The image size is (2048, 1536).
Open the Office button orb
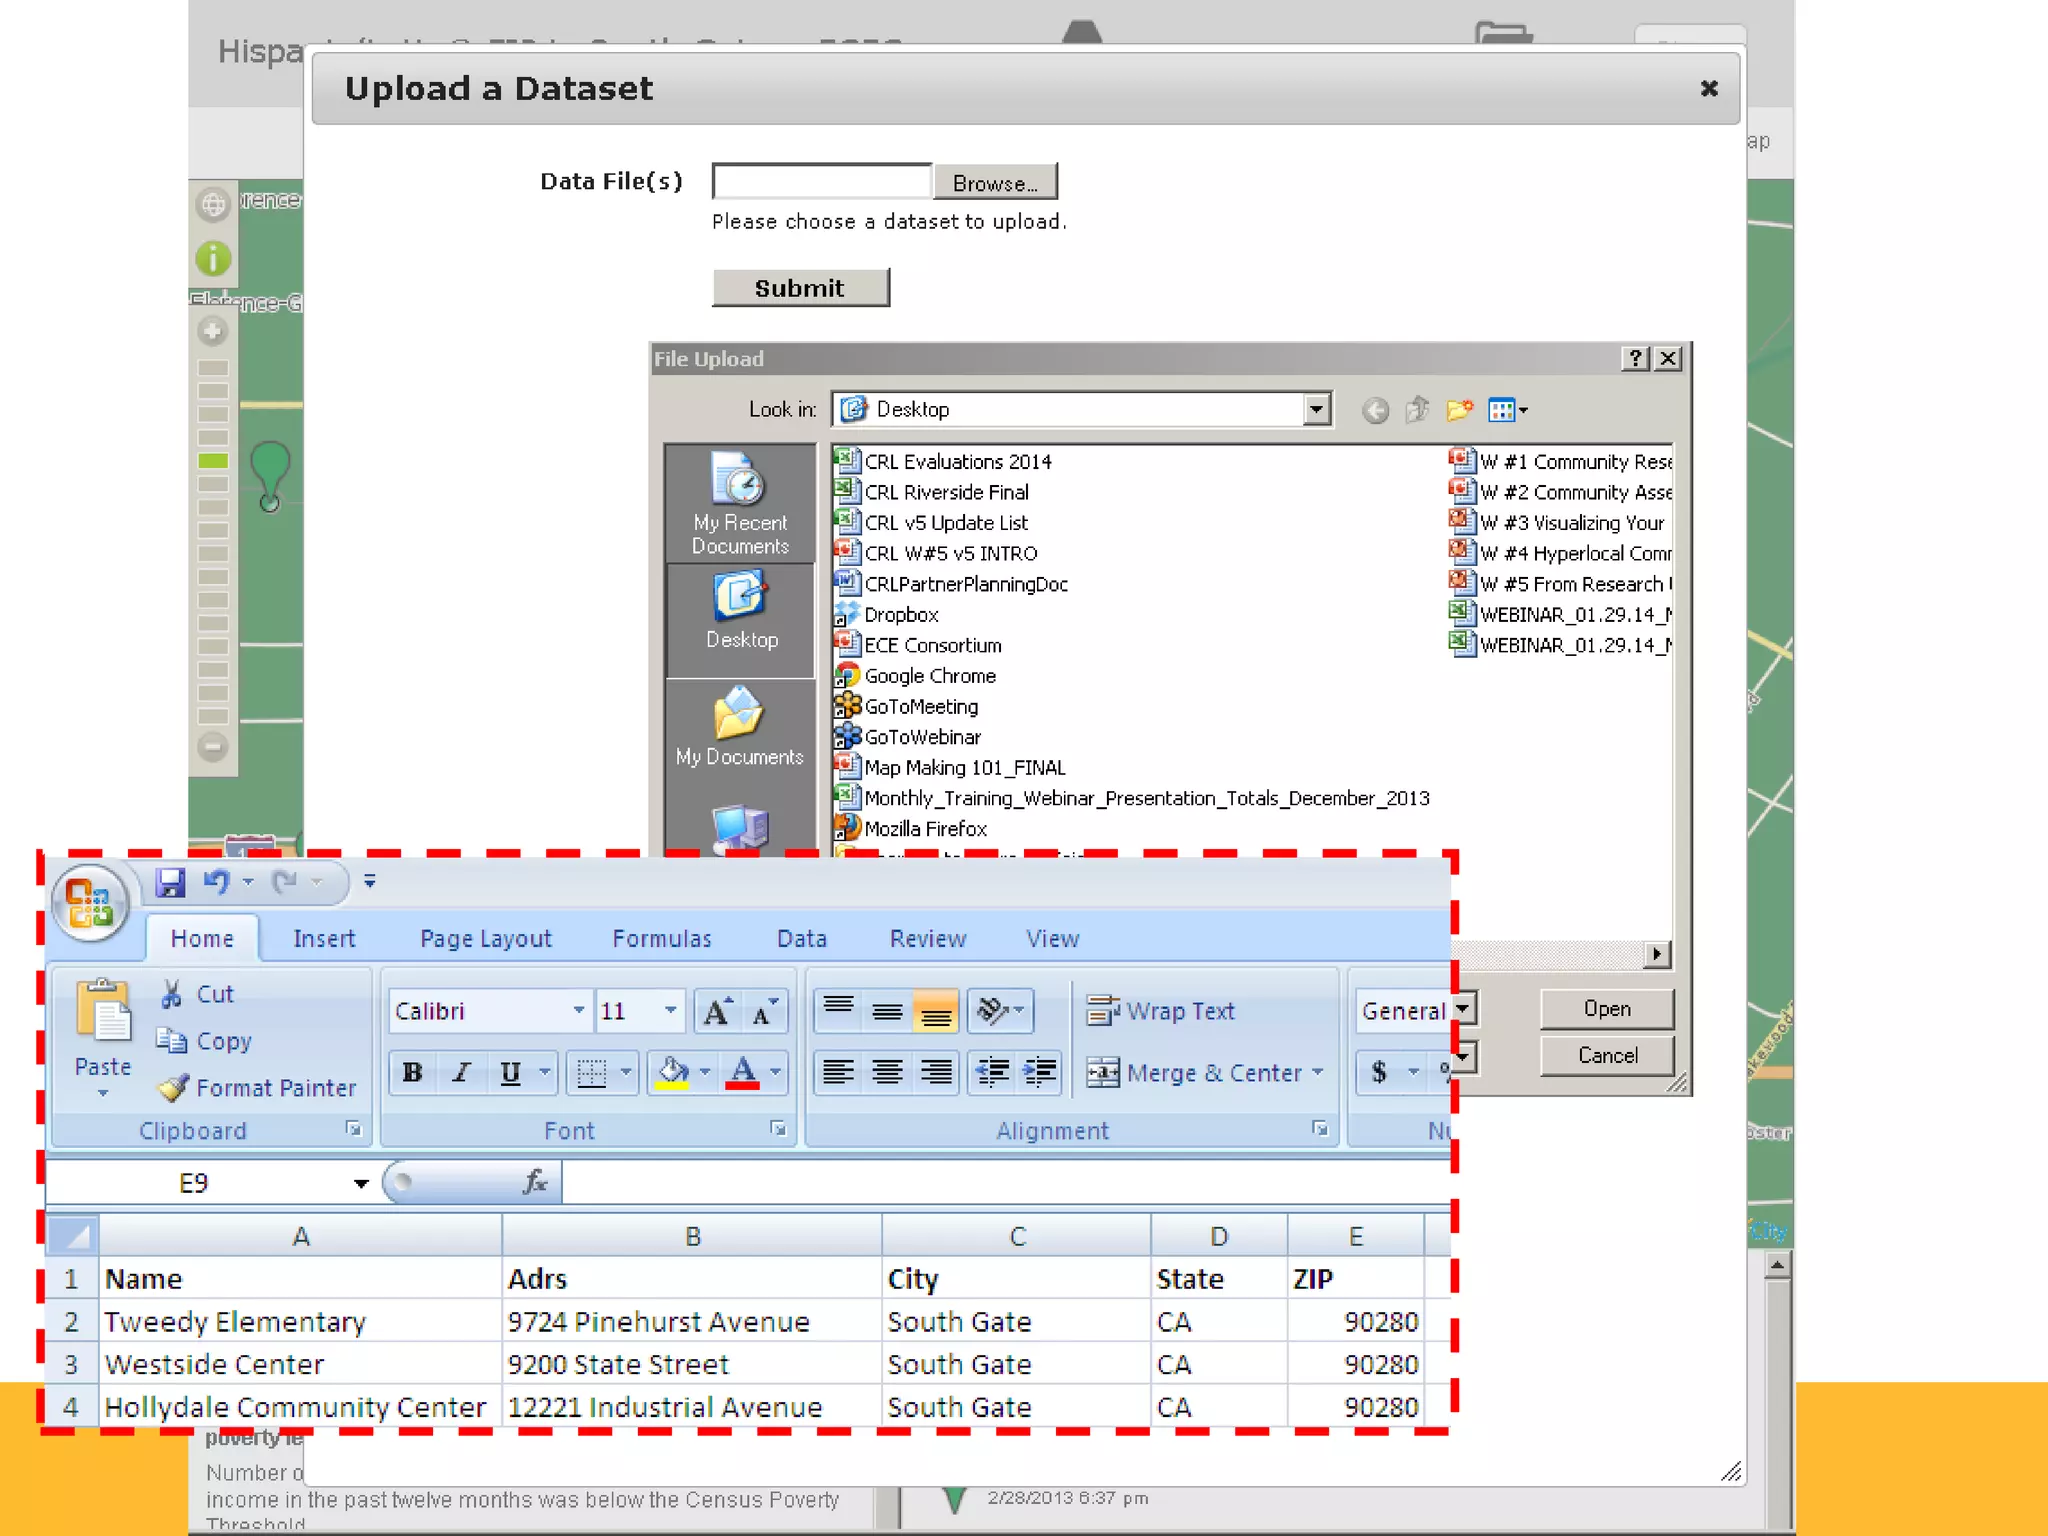[x=90, y=902]
